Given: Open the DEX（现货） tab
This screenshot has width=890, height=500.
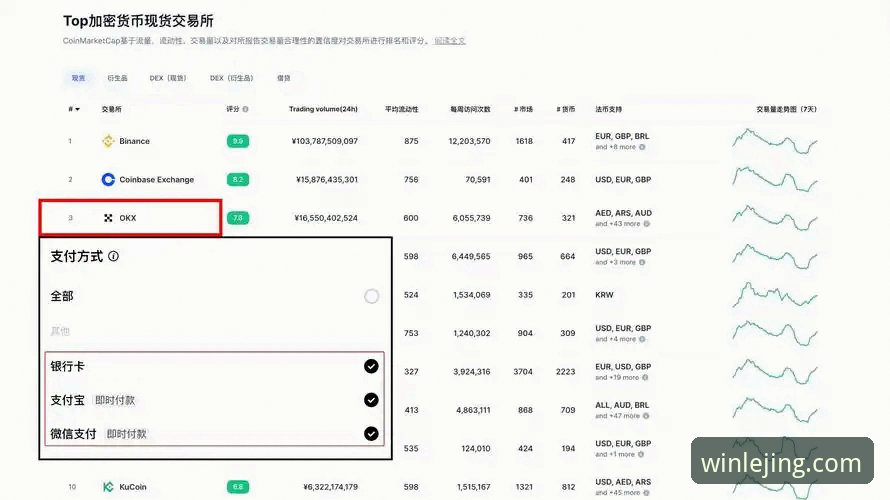Looking at the screenshot, I should (168, 78).
